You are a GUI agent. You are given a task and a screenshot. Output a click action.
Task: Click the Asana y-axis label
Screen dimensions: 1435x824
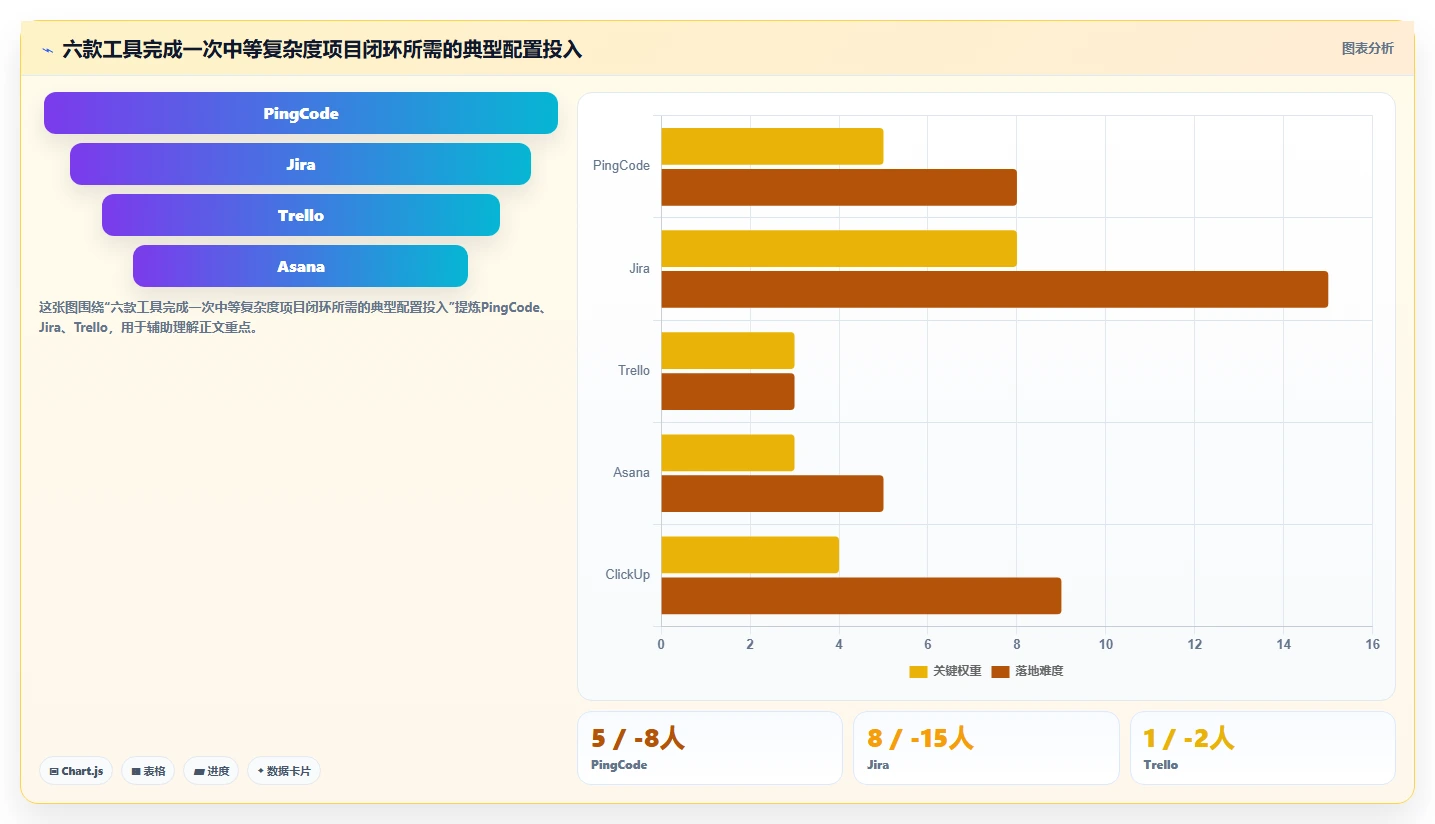(x=632, y=472)
